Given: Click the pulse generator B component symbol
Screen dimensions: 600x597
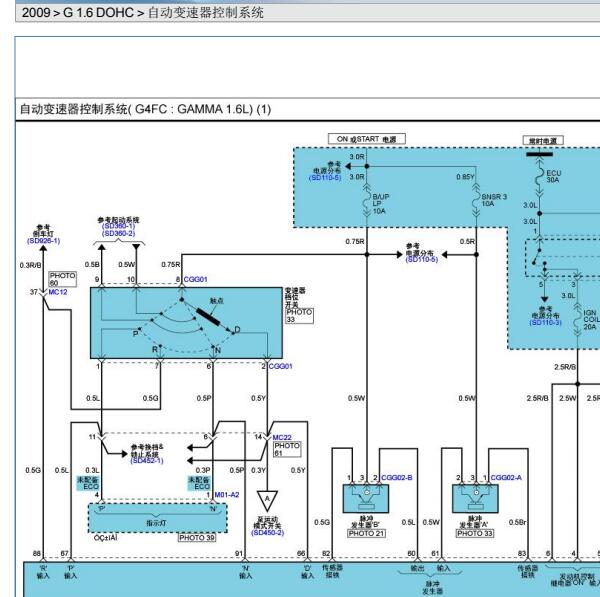Looking at the screenshot, I should tap(366, 498).
